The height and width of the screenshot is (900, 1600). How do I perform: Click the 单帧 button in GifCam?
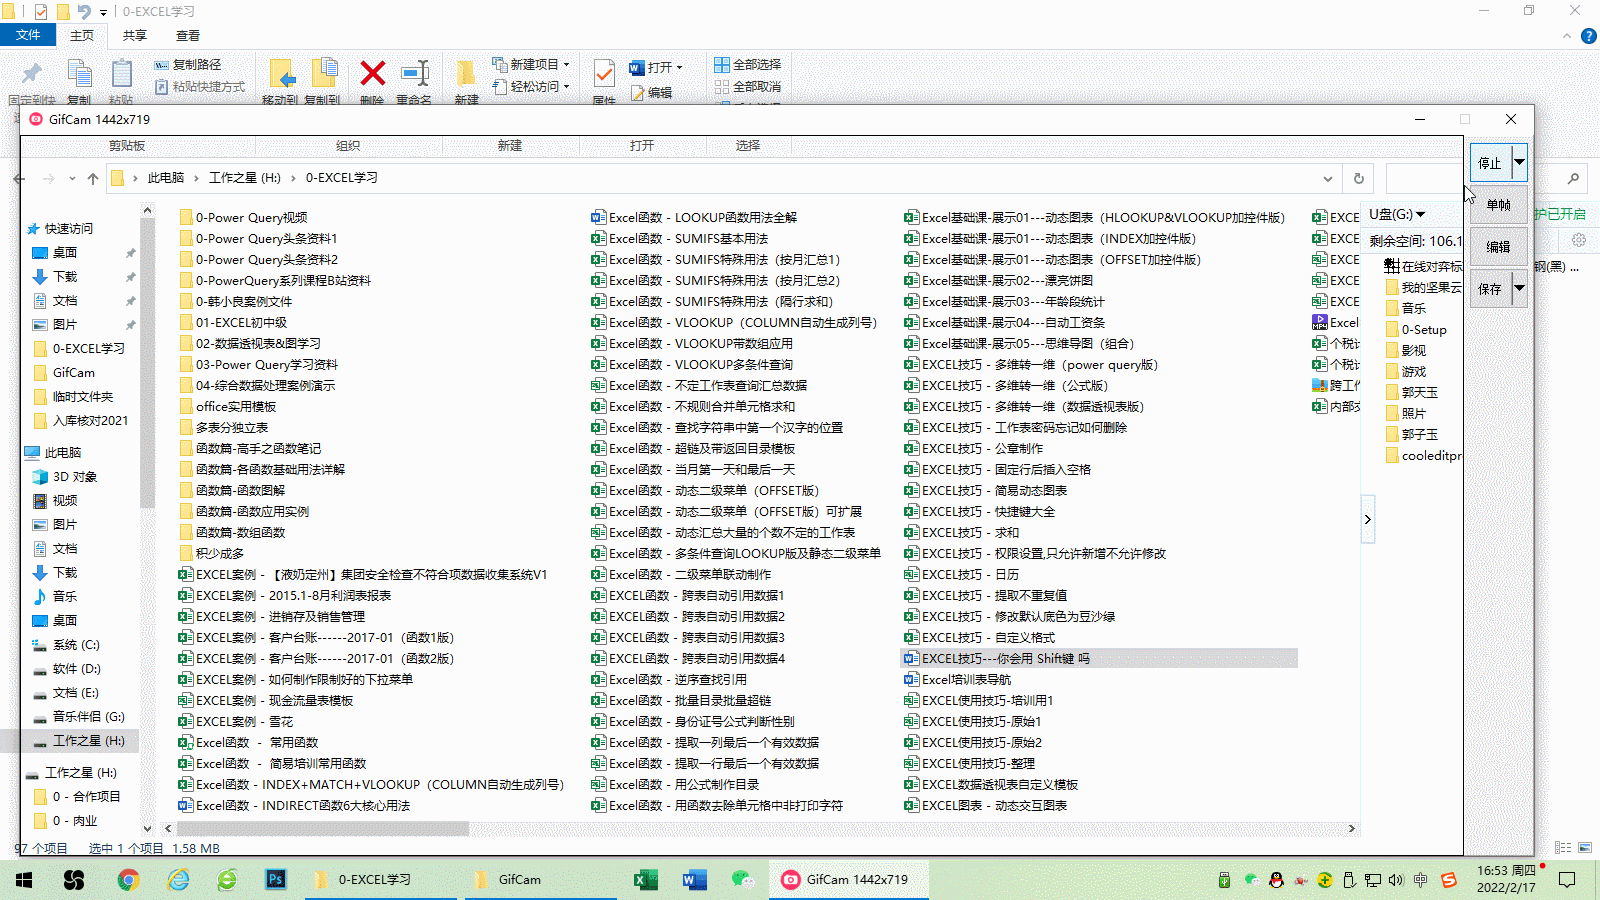point(1498,205)
